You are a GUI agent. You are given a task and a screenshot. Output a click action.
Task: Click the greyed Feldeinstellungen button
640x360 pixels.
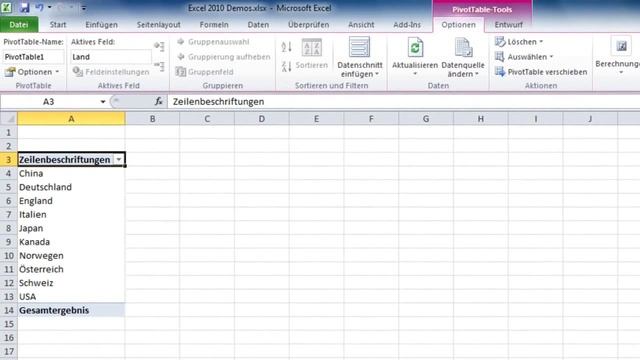point(111,72)
